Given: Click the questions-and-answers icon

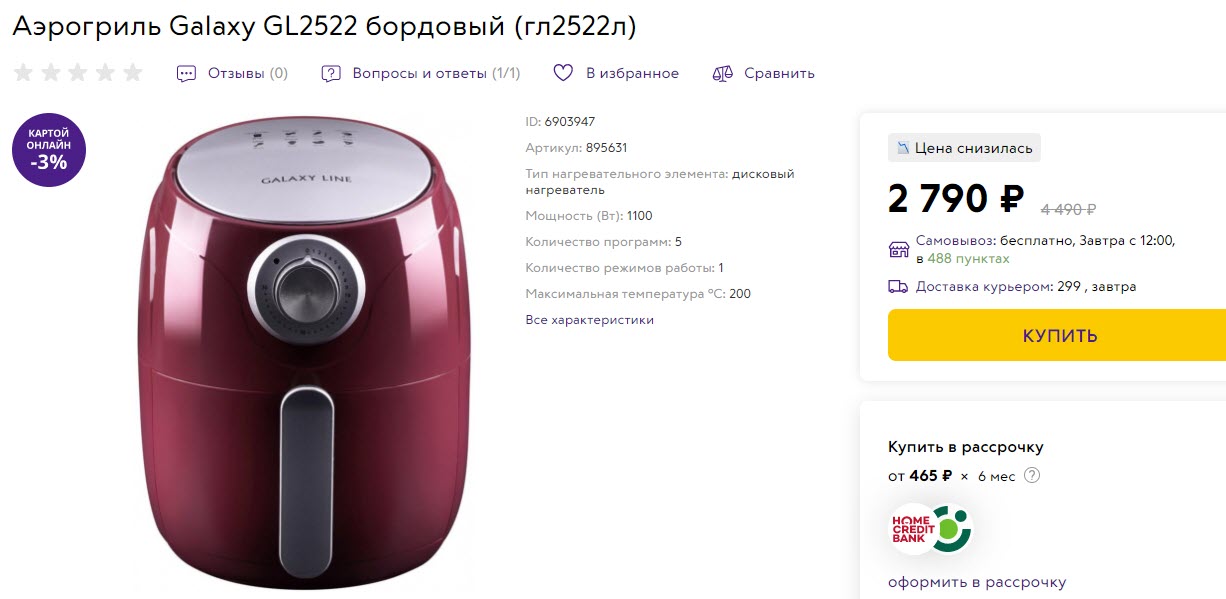Looking at the screenshot, I should 330,73.
